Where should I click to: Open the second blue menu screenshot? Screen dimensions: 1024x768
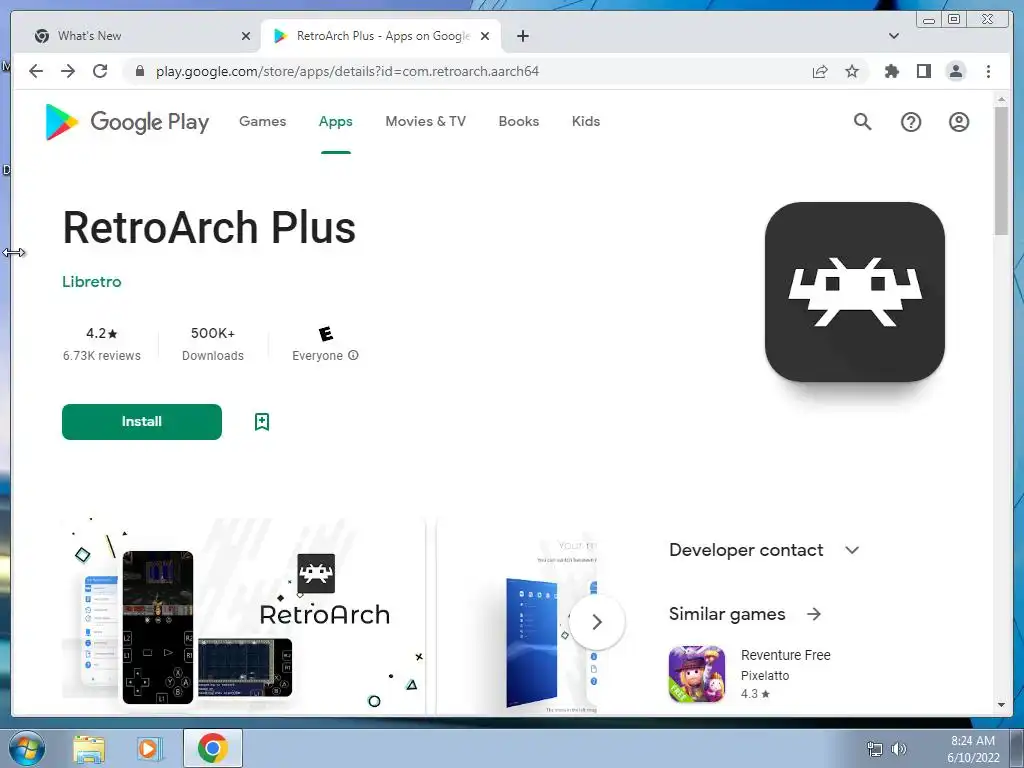517,616
